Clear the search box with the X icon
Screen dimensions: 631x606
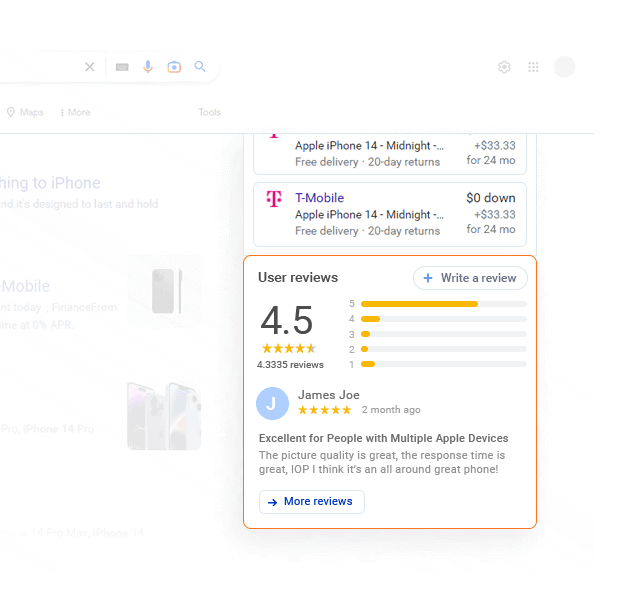pyautogui.click(x=90, y=67)
